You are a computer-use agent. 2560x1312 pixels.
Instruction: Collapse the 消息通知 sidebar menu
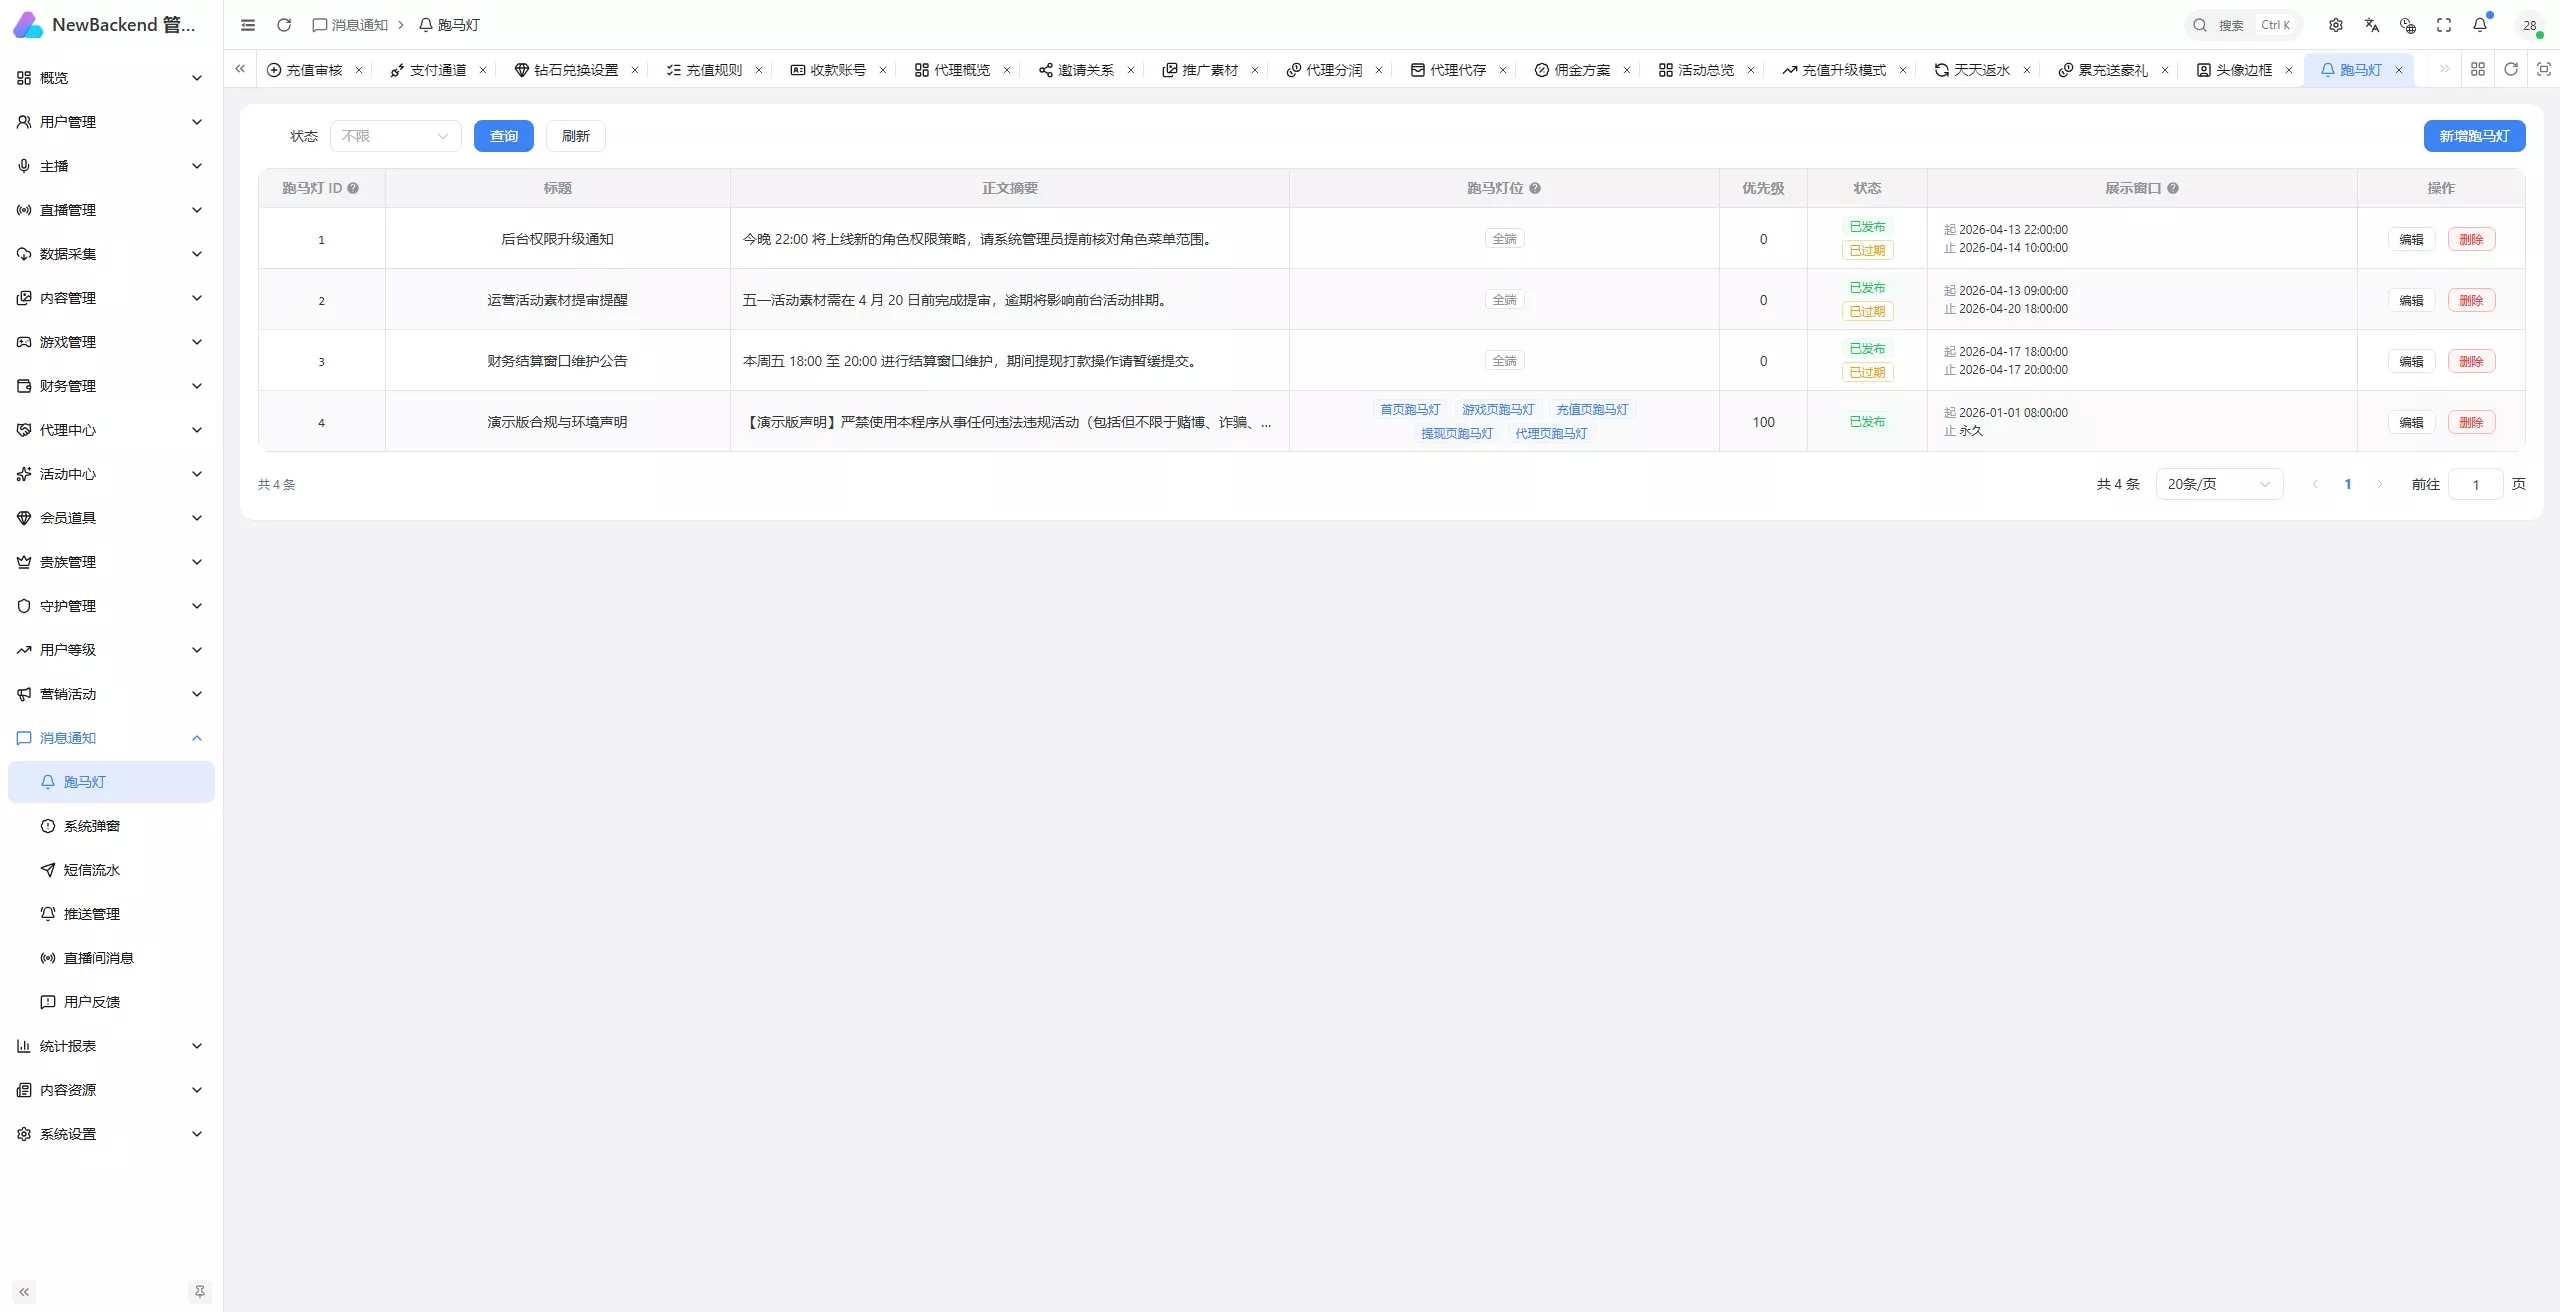[111, 738]
